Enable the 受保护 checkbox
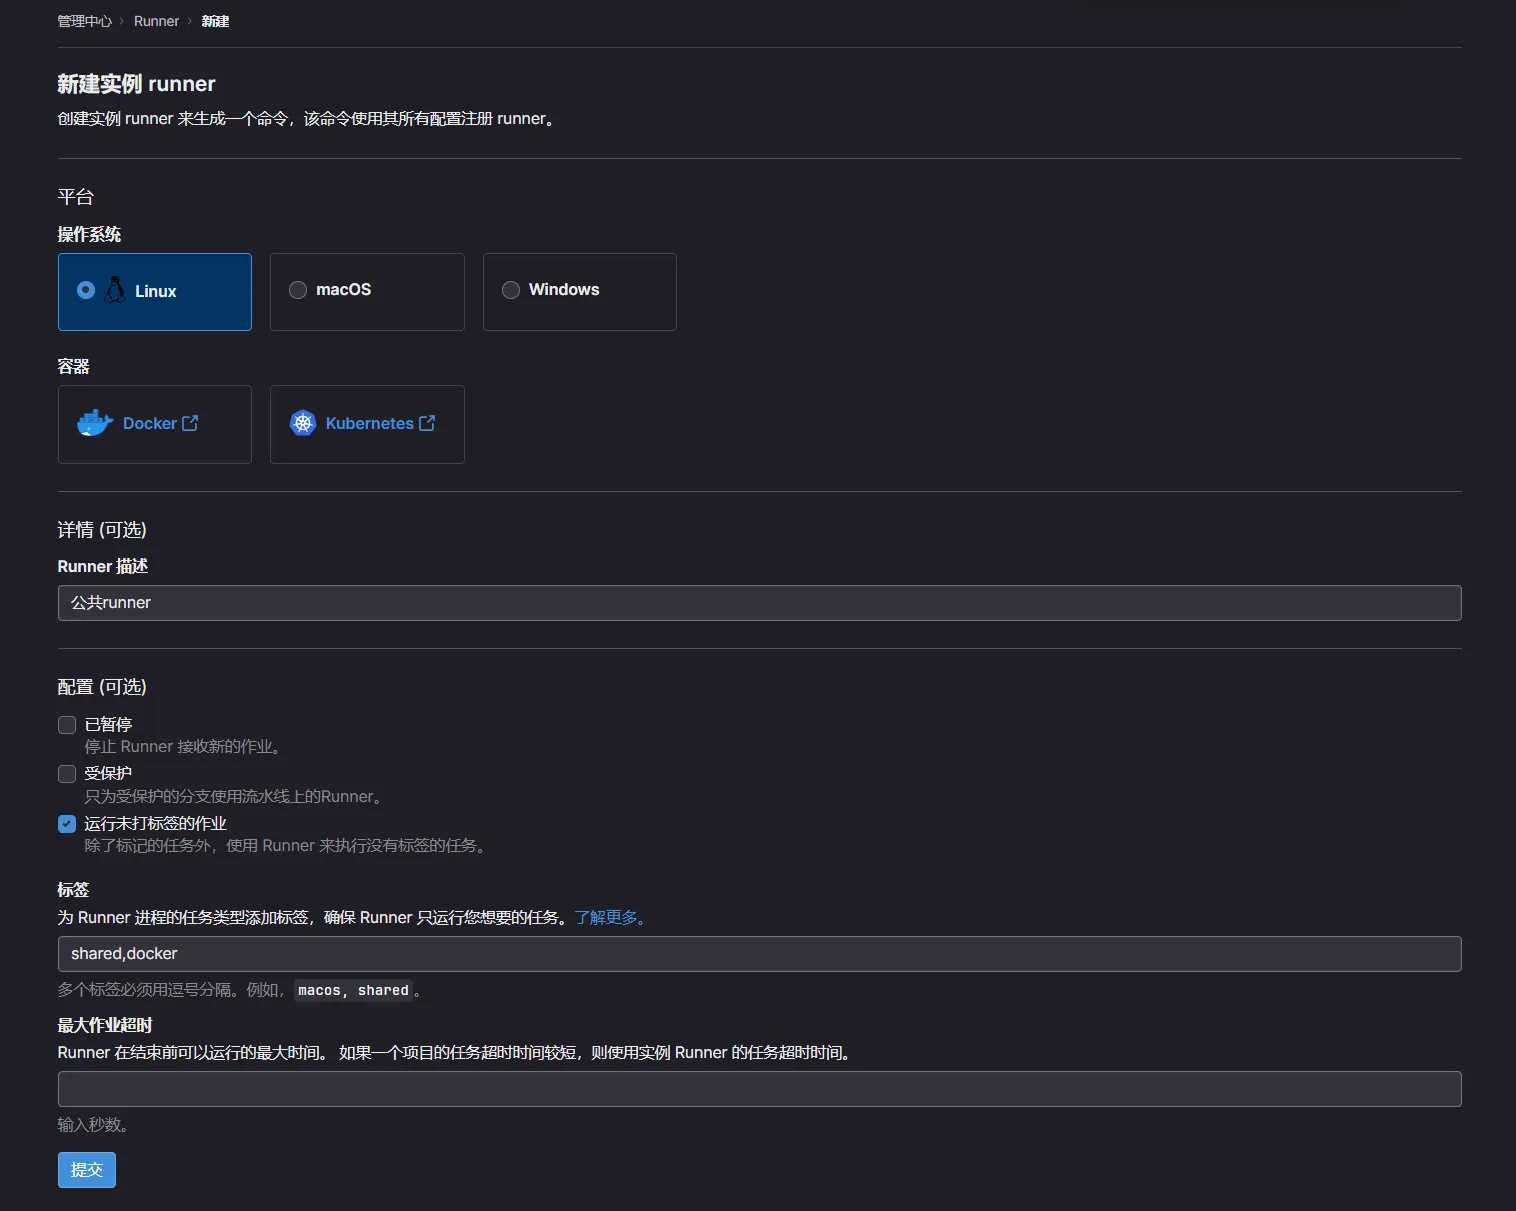The width and height of the screenshot is (1516, 1211). tap(67, 774)
